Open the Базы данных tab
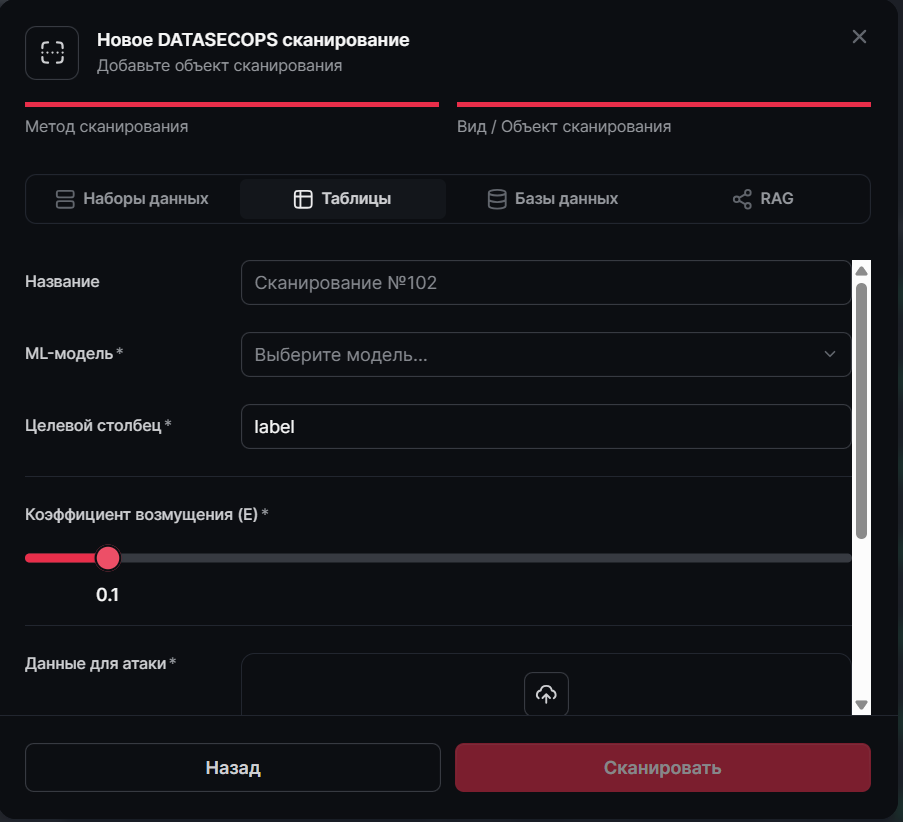 point(553,199)
